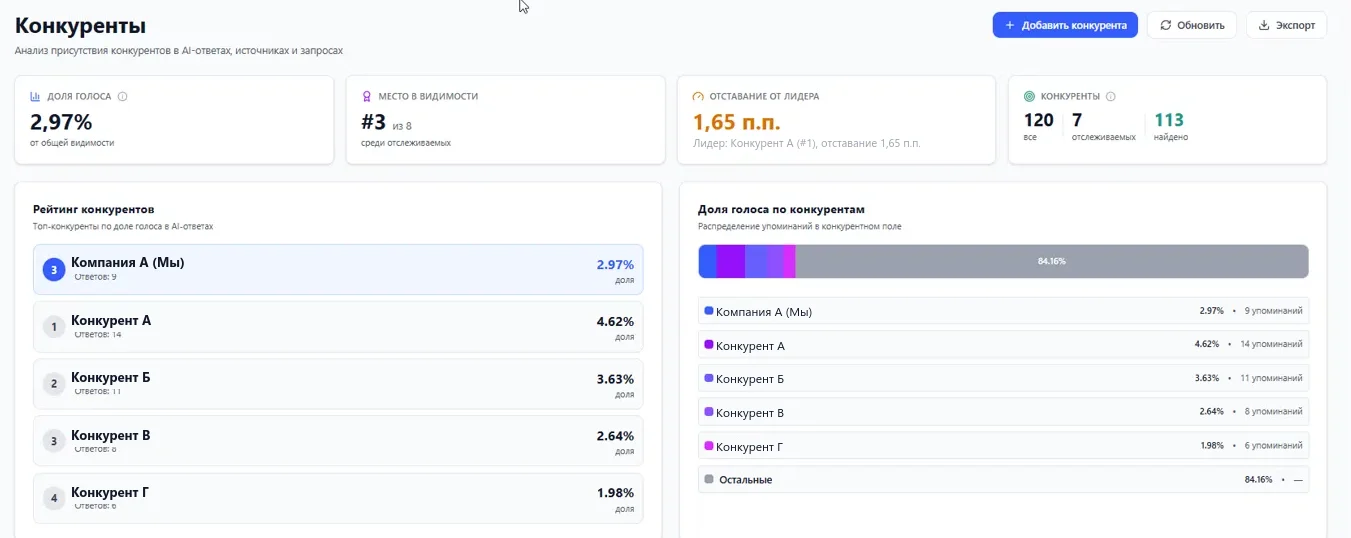This screenshot has height=538, width=1351.
Task: Click the Добавить конкурента button
Action: click(1065, 25)
